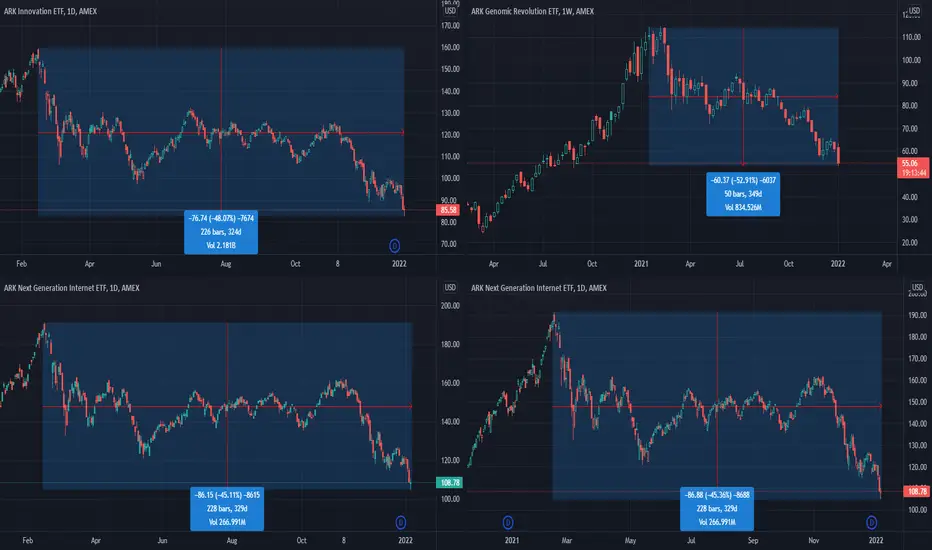Select the green 108.78 price label
The height and width of the screenshot is (550, 932).
449,483
